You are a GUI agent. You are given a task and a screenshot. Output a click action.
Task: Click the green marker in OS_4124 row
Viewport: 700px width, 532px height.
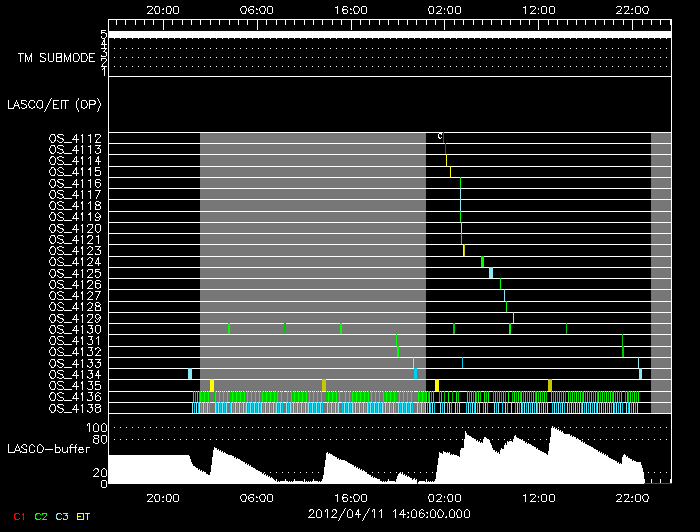tap(482, 262)
